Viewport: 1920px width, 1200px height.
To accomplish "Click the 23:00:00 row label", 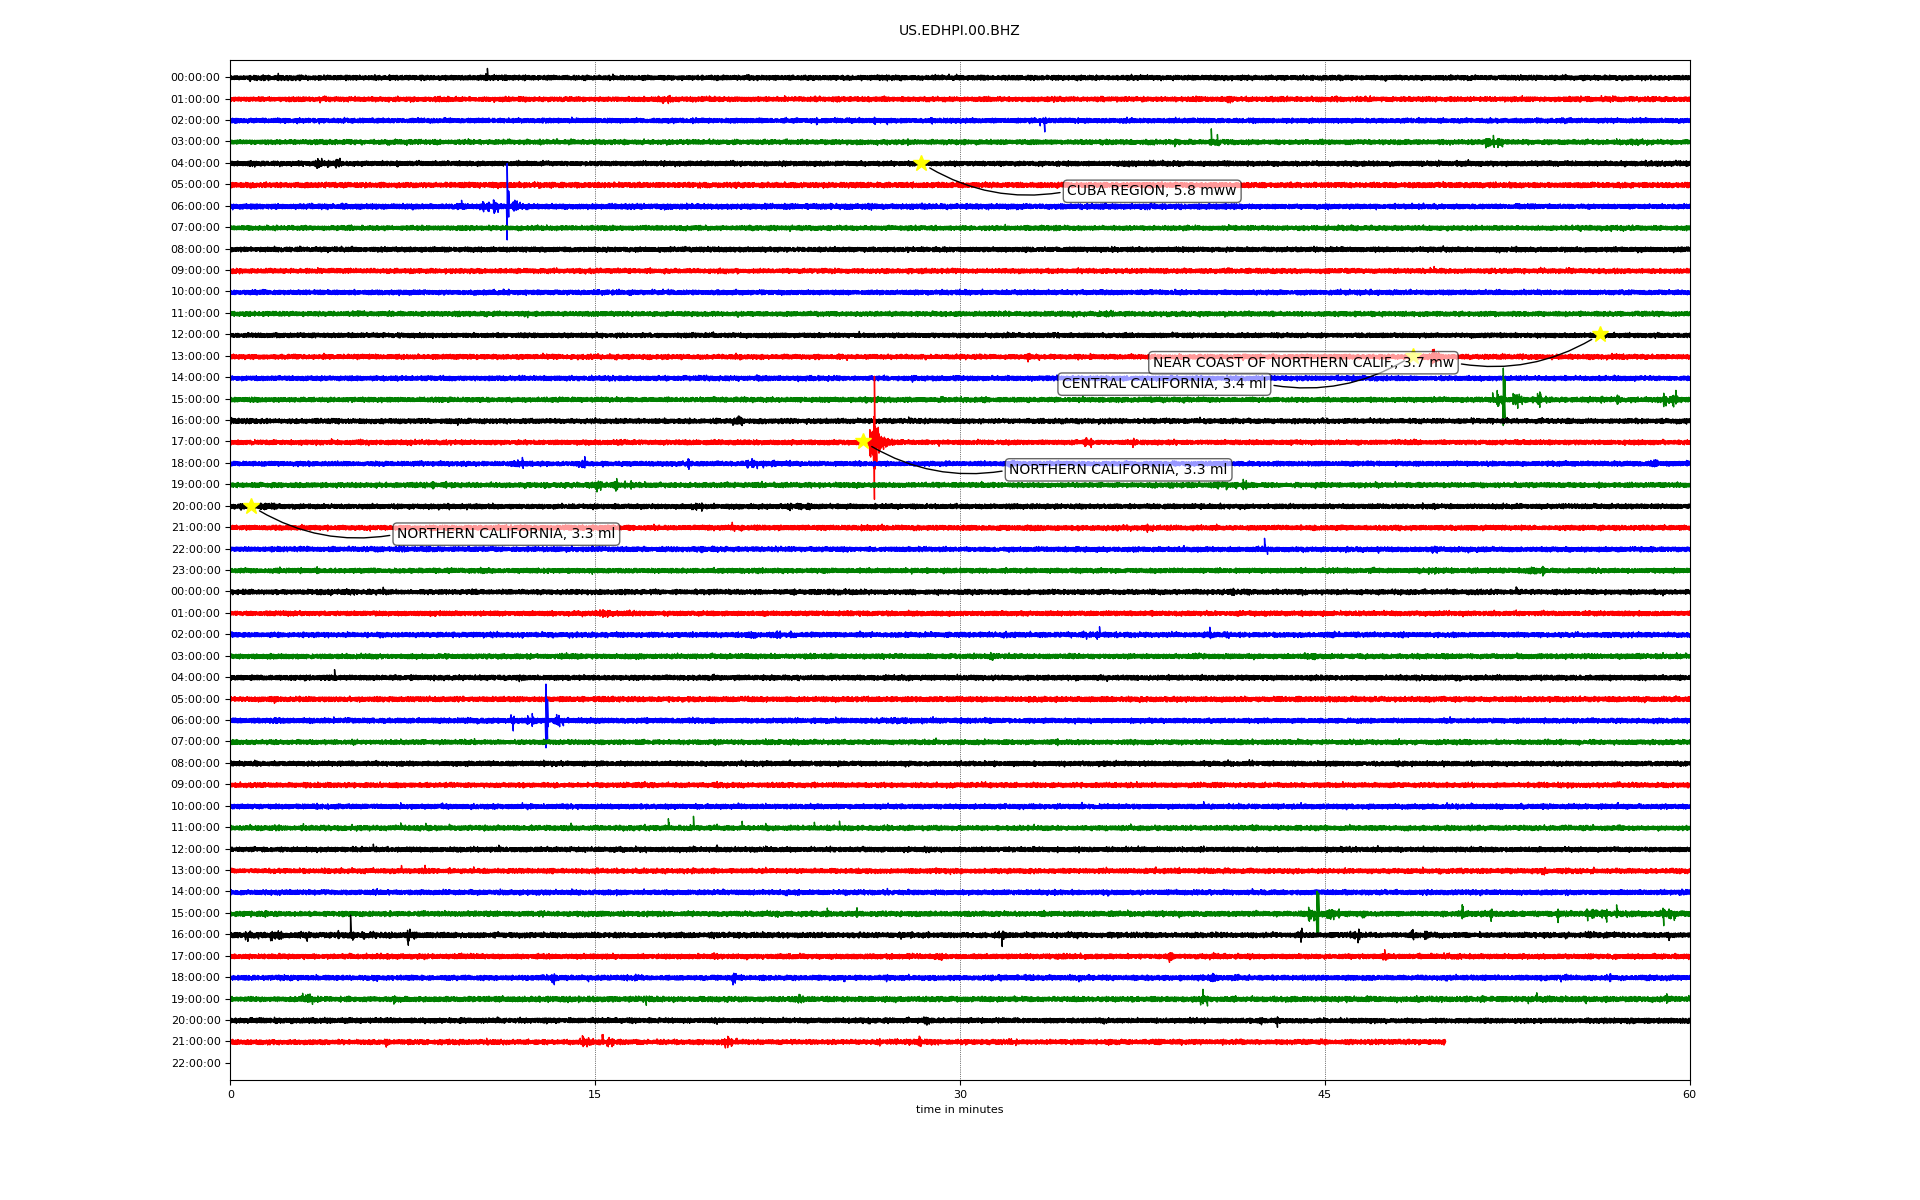I will coord(195,571).
